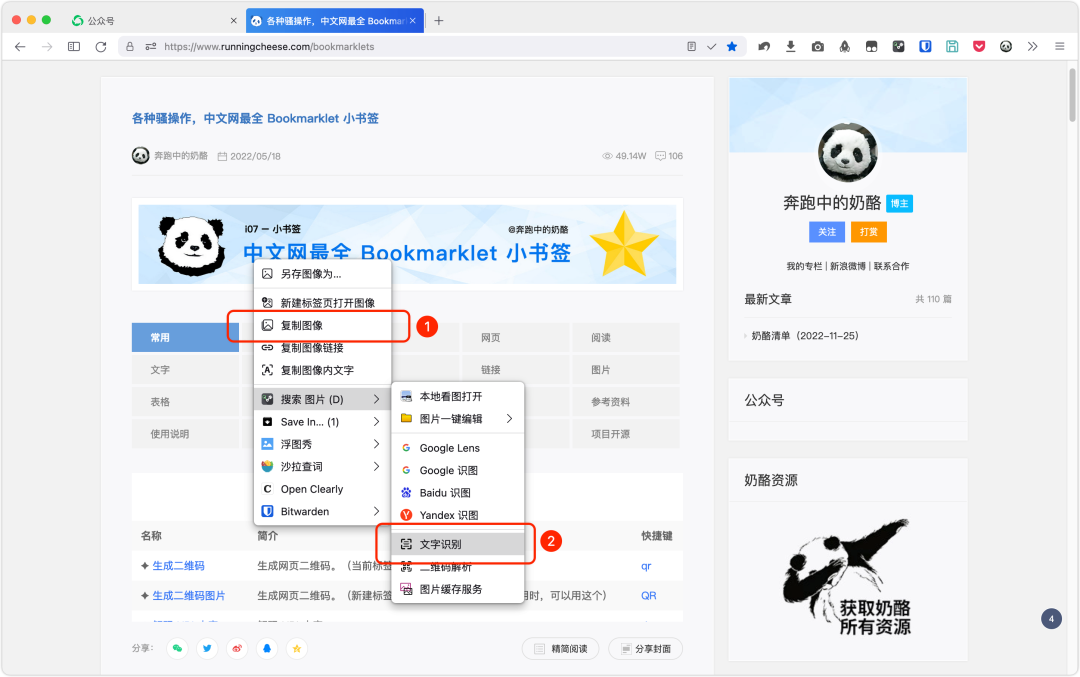The image size is (1080, 677).
Task: Click the blue bookmark star icon
Action: (x=732, y=47)
